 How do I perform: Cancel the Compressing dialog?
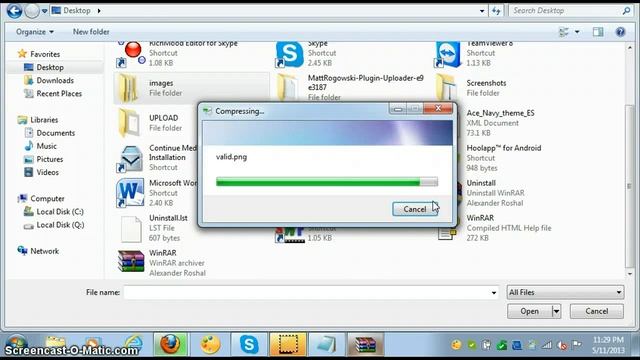pyautogui.click(x=414, y=209)
